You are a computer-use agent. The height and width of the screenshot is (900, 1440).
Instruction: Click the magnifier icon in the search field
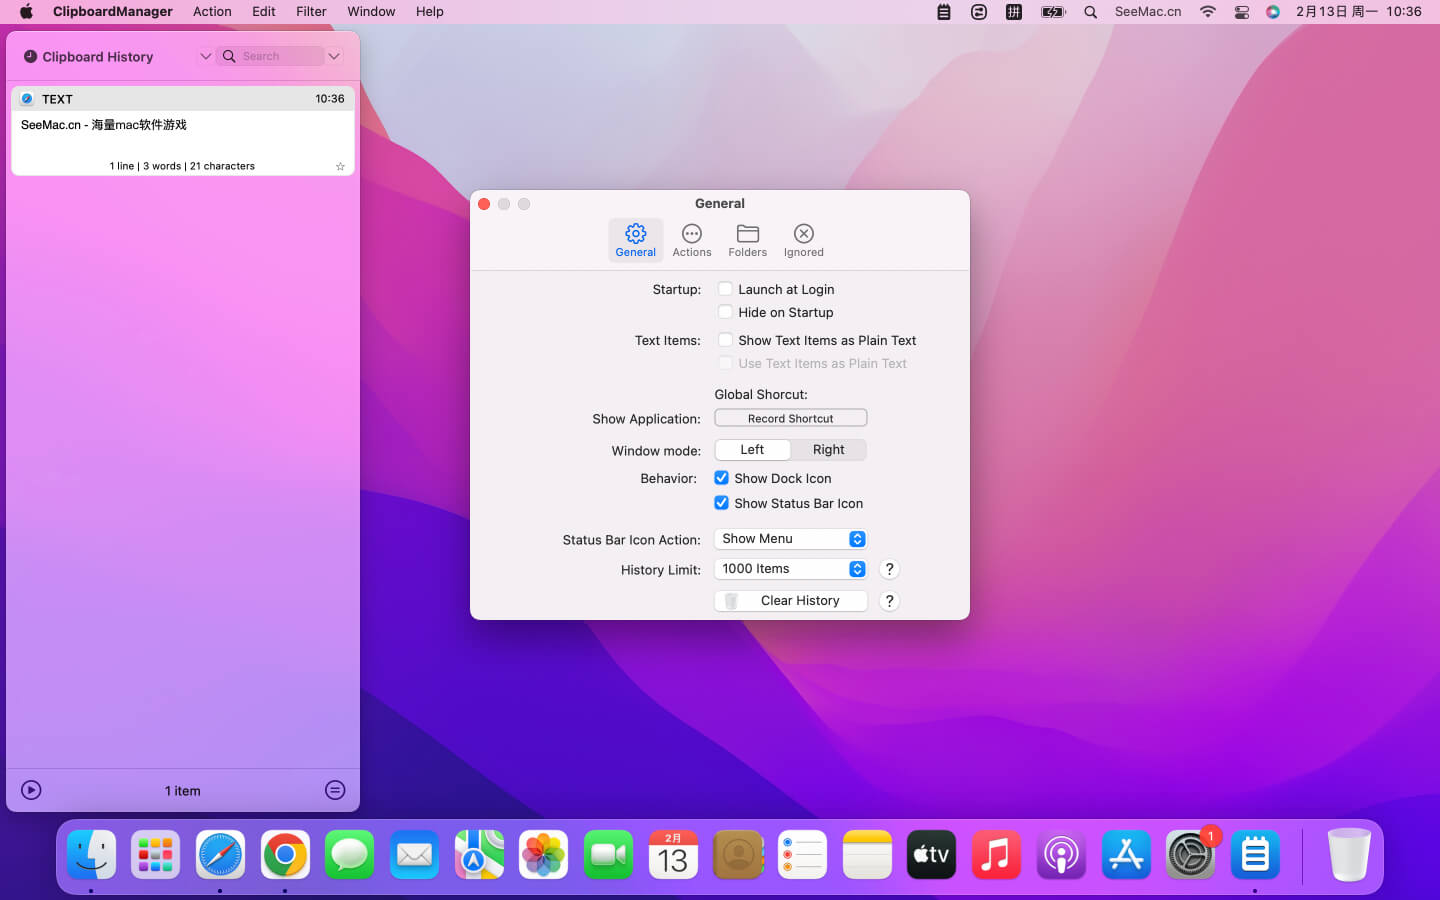tap(229, 56)
